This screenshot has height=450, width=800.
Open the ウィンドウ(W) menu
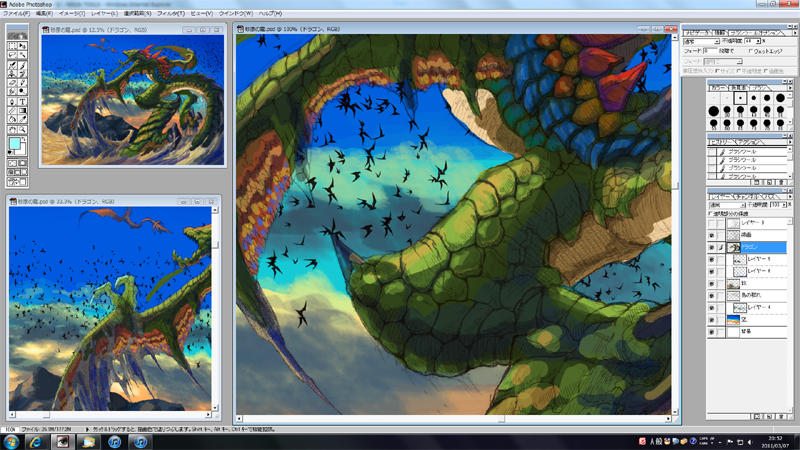pyautogui.click(x=235, y=14)
